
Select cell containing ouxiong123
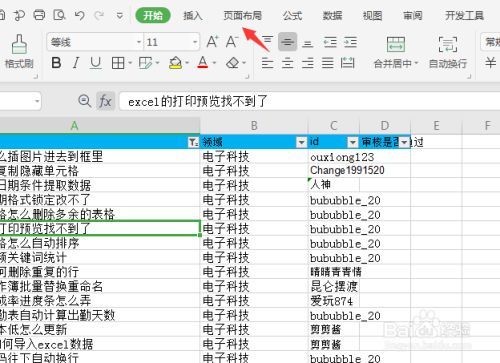334,157
